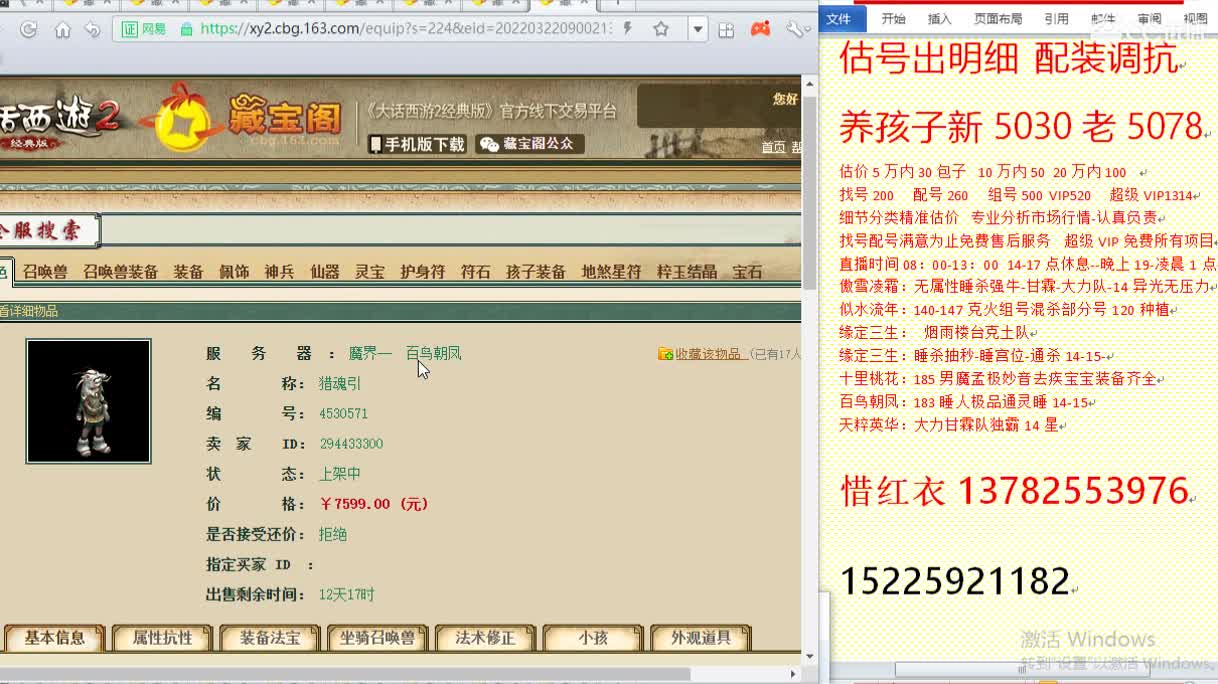This screenshot has width=1218, height=684.
Task: Open the 属性抗性 tab
Action: pyautogui.click(x=162, y=638)
